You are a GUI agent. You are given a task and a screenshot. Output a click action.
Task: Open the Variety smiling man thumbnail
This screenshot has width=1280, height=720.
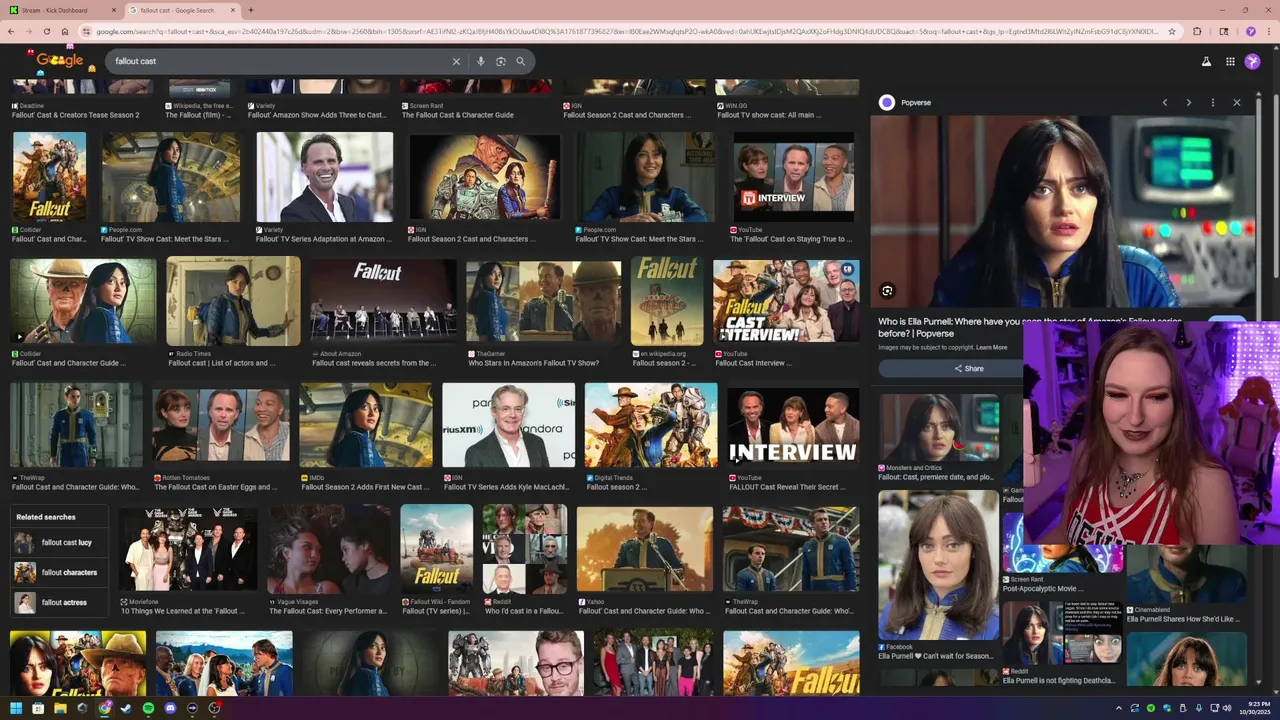tap(325, 177)
